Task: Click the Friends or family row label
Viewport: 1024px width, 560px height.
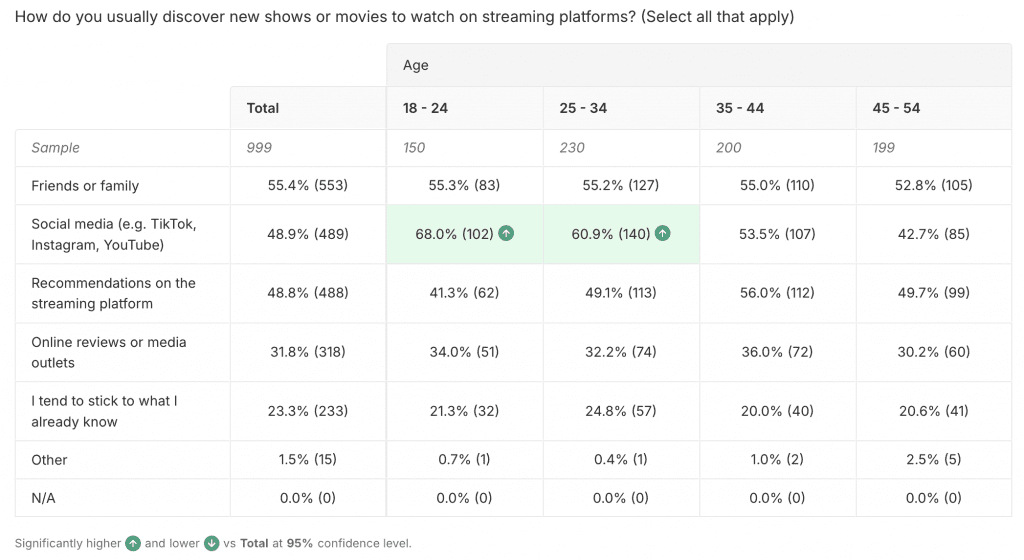Action: (85, 185)
